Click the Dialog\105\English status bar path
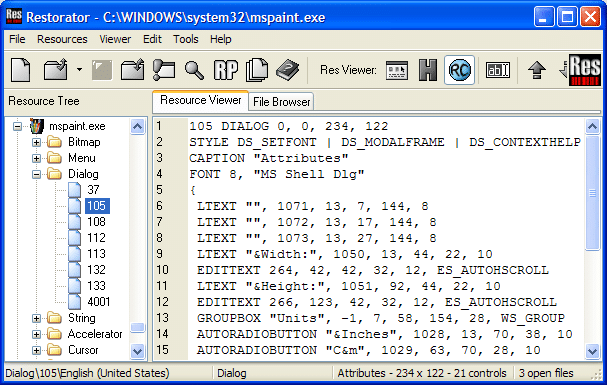Viewport: 607px width, 385px height. click(x=87, y=373)
